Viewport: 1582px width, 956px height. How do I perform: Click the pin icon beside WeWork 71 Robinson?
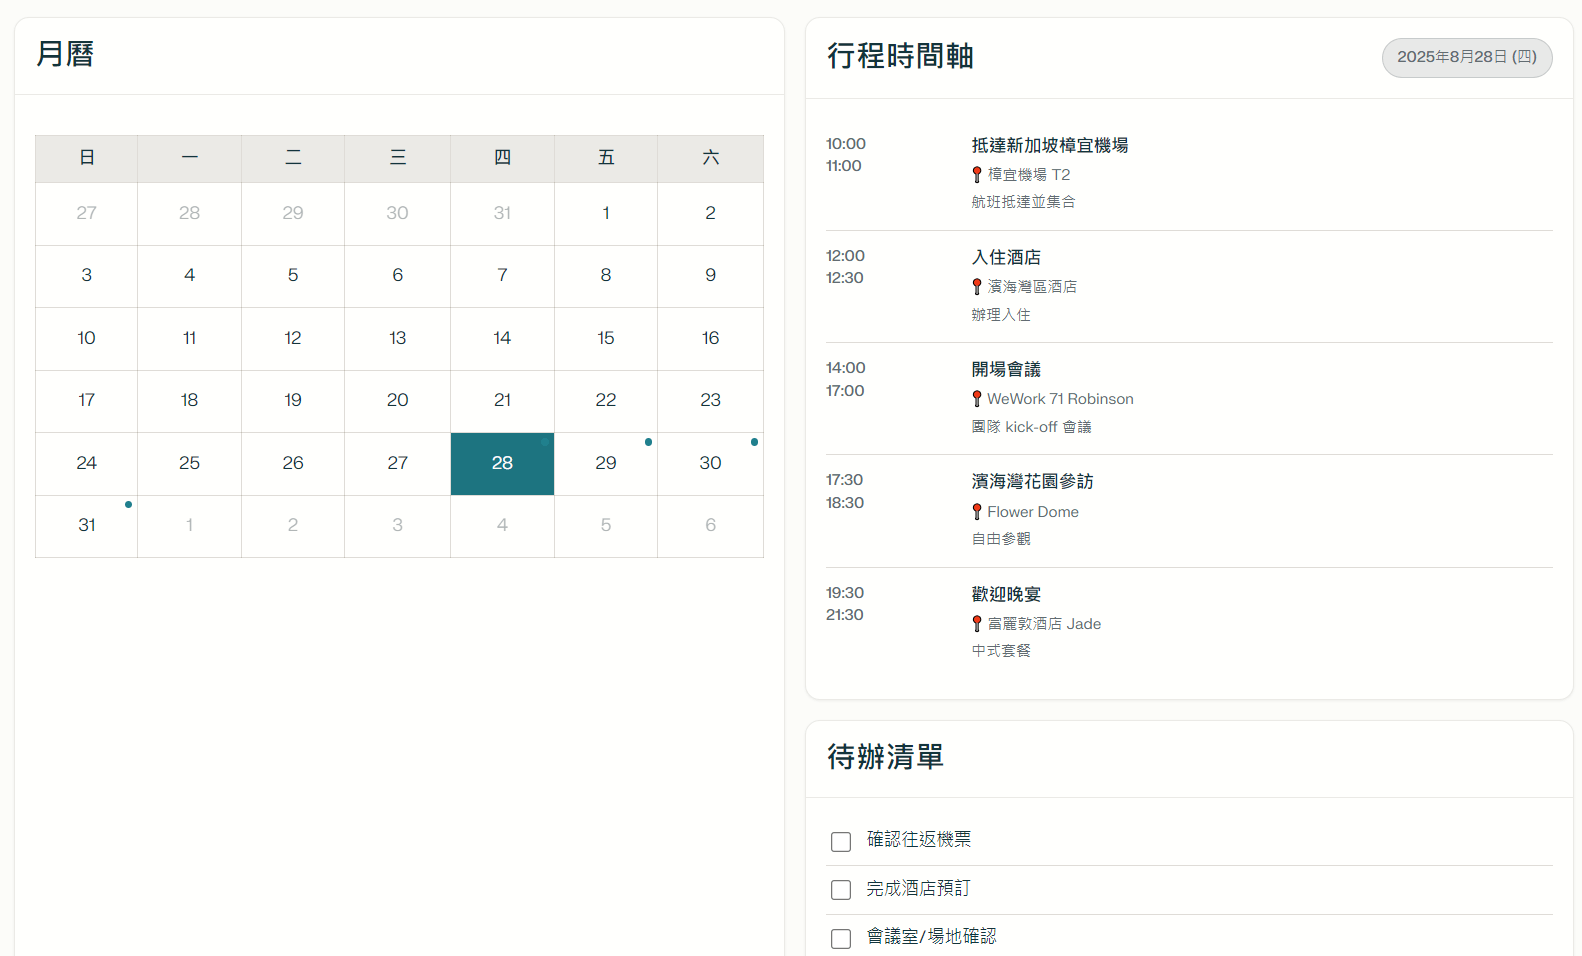(977, 399)
